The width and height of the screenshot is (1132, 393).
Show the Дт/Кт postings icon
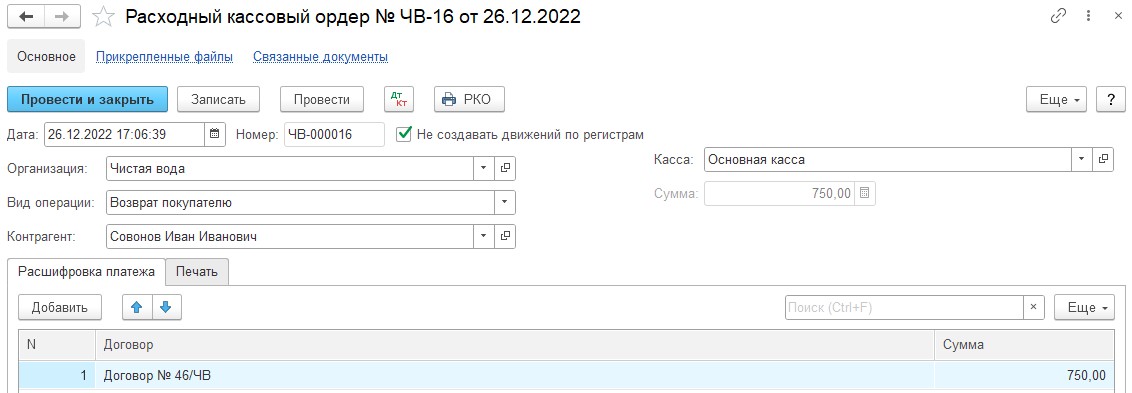coord(399,100)
